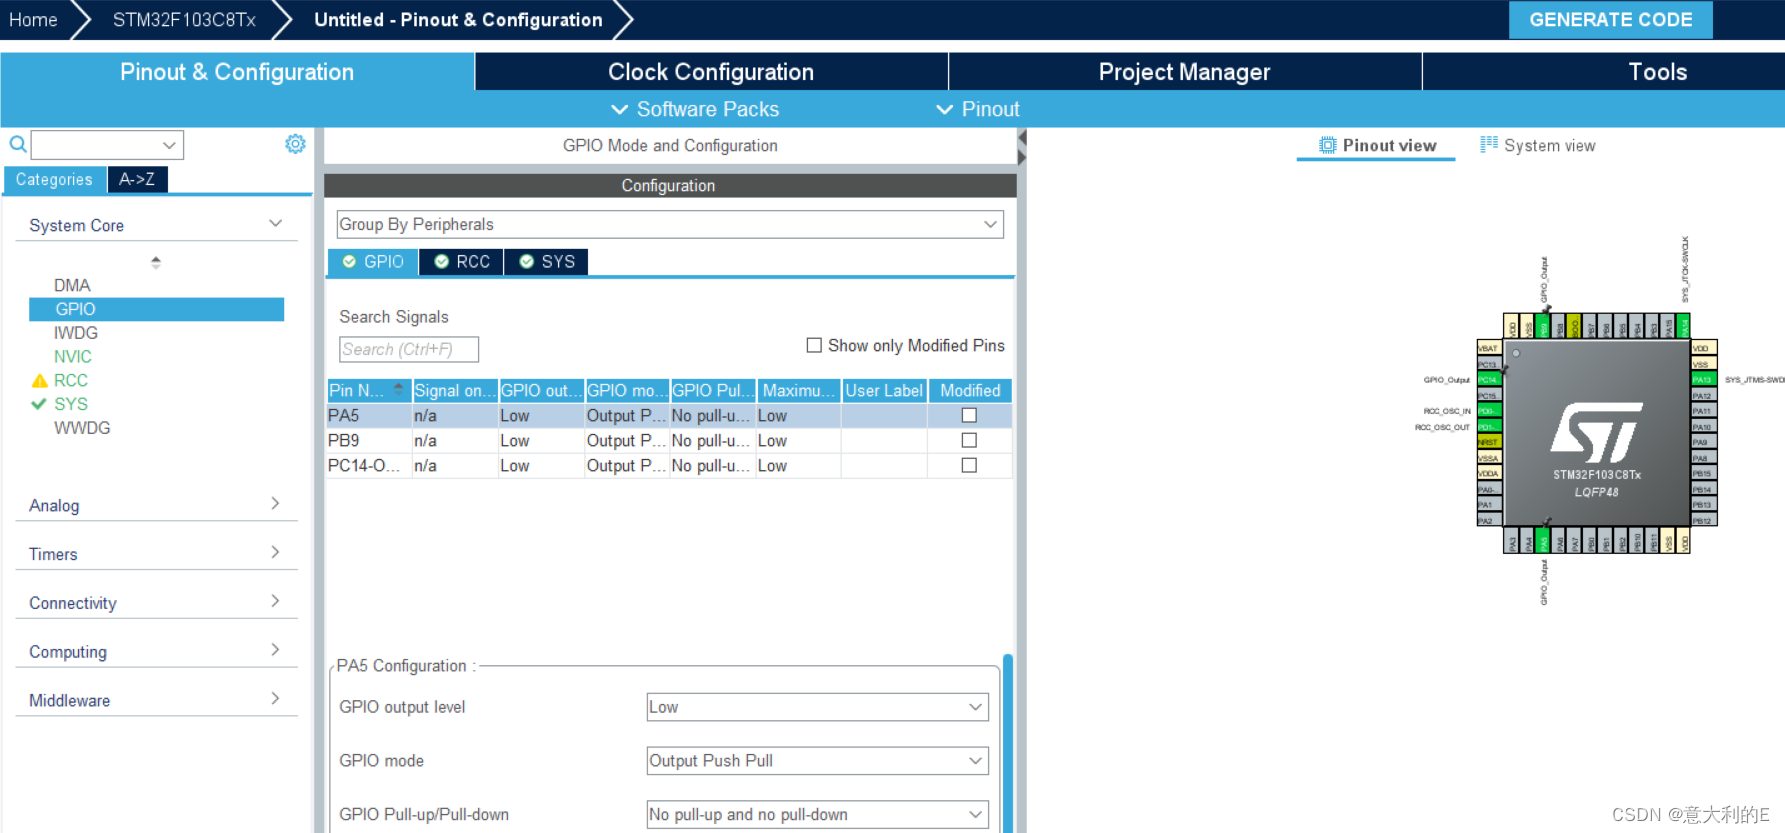Toggle Show only Modified Pins checkbox
The image size is (1785, 833).
point(814,345)
